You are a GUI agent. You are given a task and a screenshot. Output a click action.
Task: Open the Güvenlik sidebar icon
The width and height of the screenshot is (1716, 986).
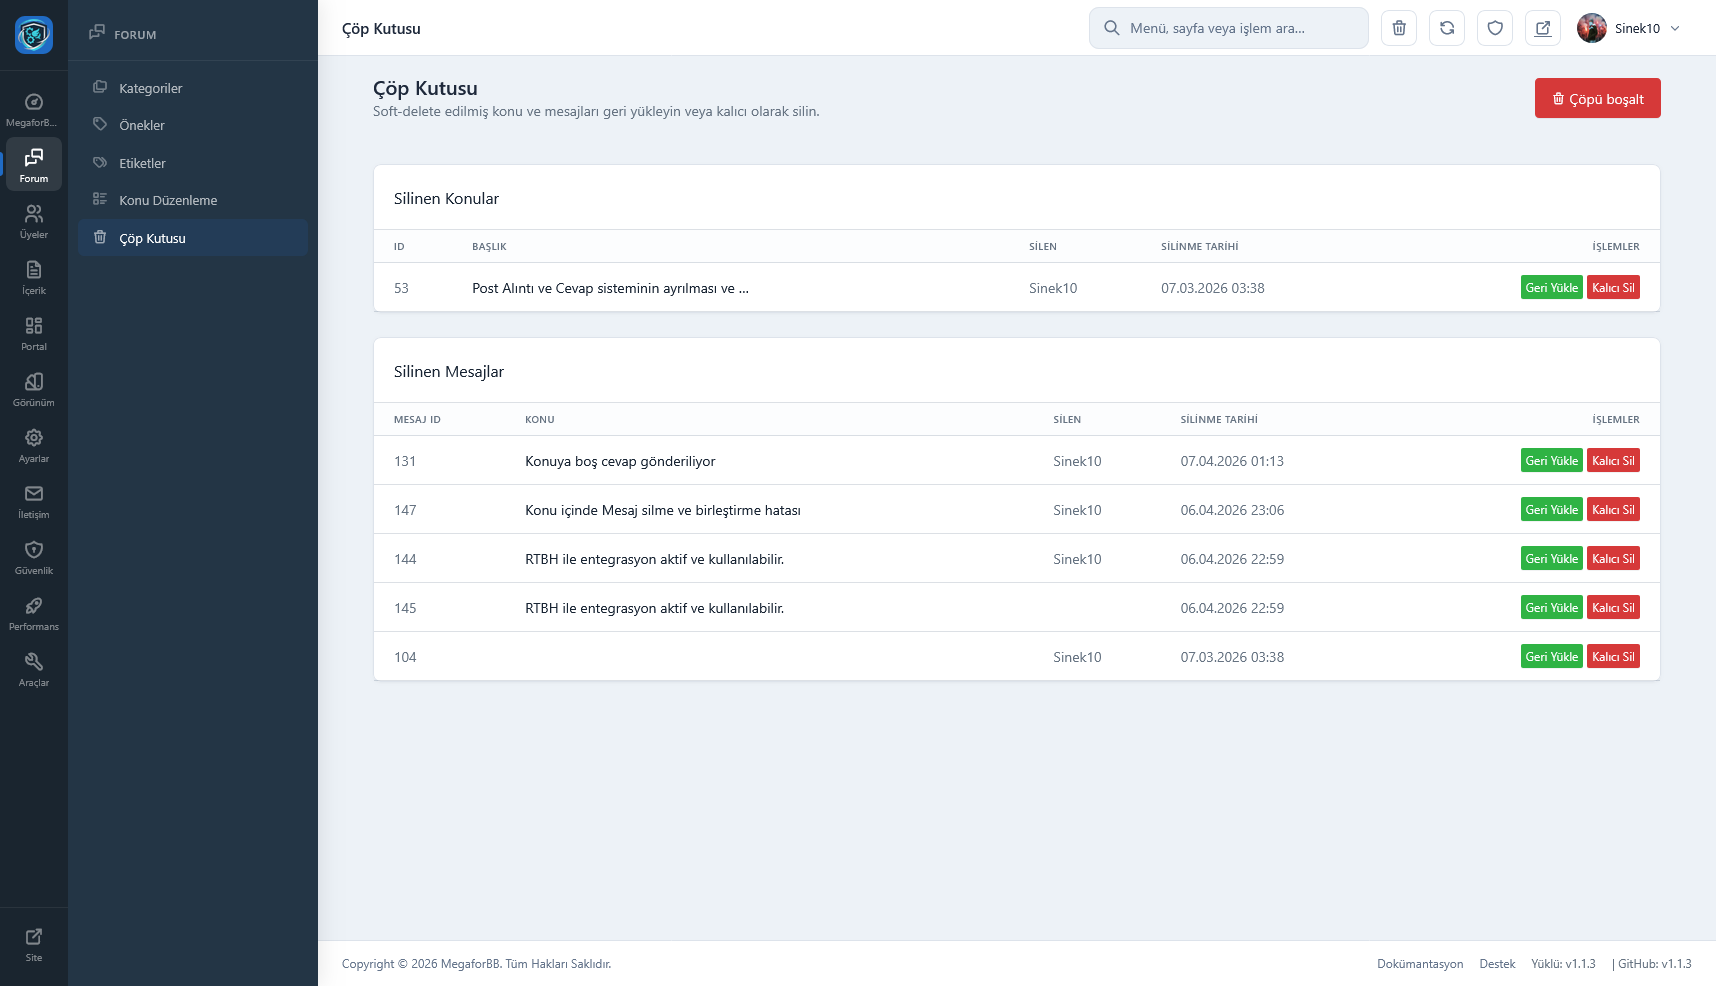pyautogui.click(x=34, y=557)
